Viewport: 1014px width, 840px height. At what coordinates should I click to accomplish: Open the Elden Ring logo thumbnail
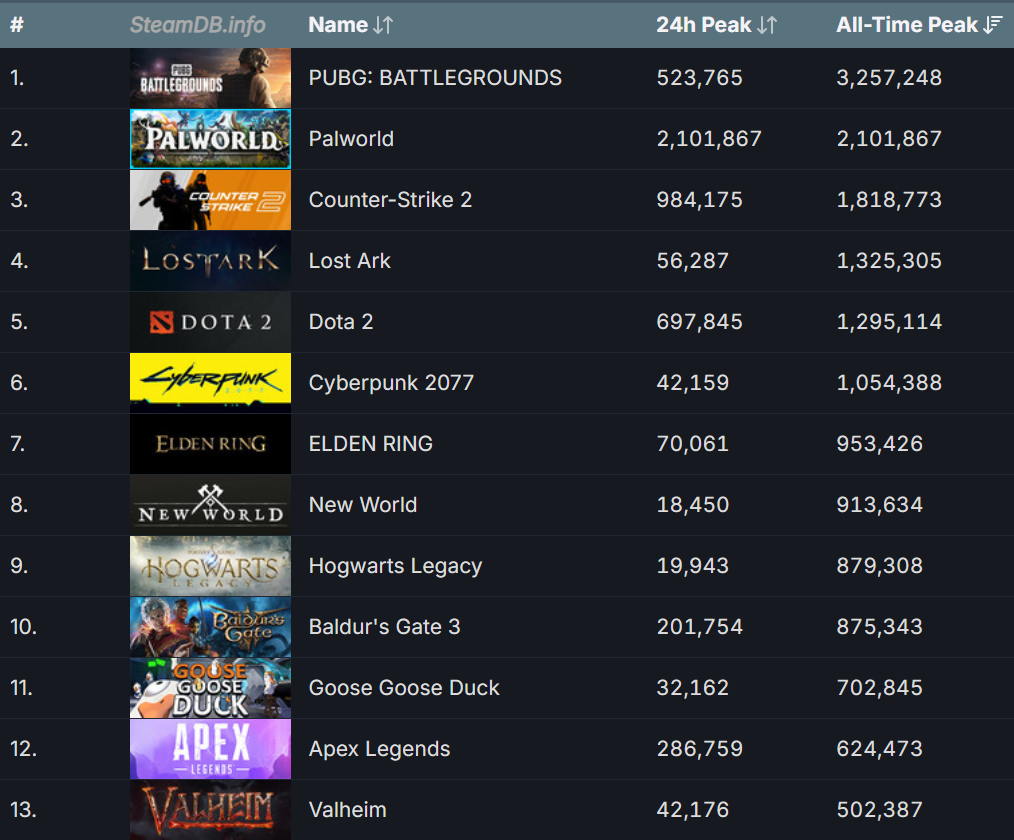[210, 444]
